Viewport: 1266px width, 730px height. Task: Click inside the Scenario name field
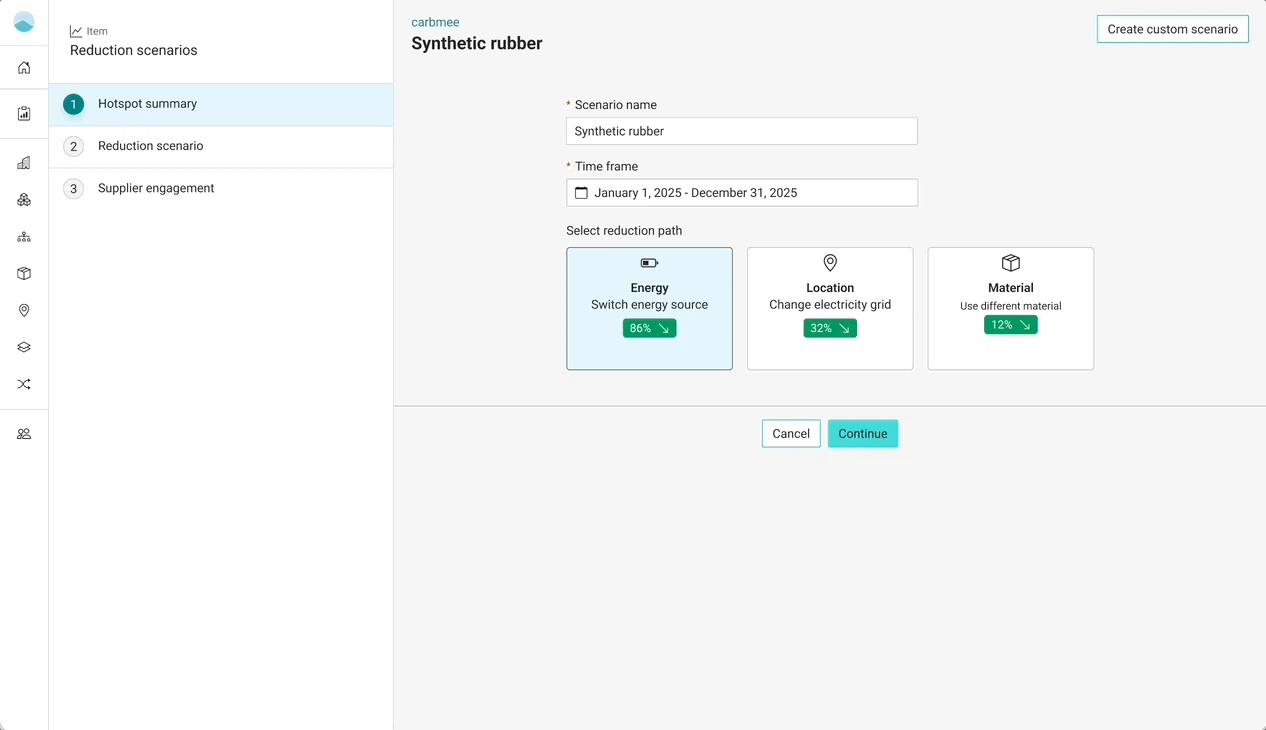pos(741,131)
